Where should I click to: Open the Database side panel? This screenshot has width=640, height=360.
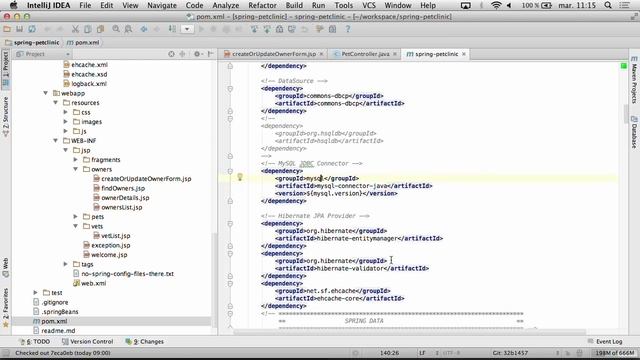click(x=634, y=132)
